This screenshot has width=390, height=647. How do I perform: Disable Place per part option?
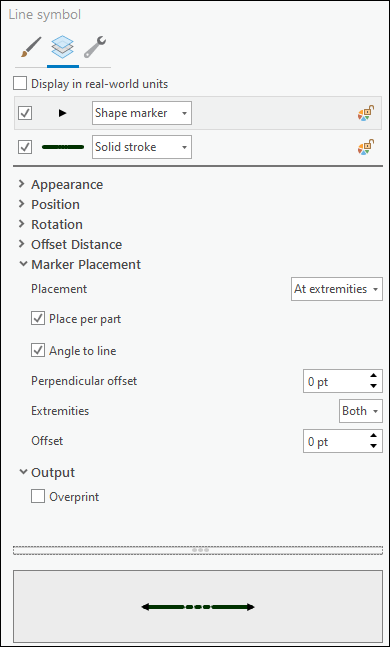tap(38, 319)
